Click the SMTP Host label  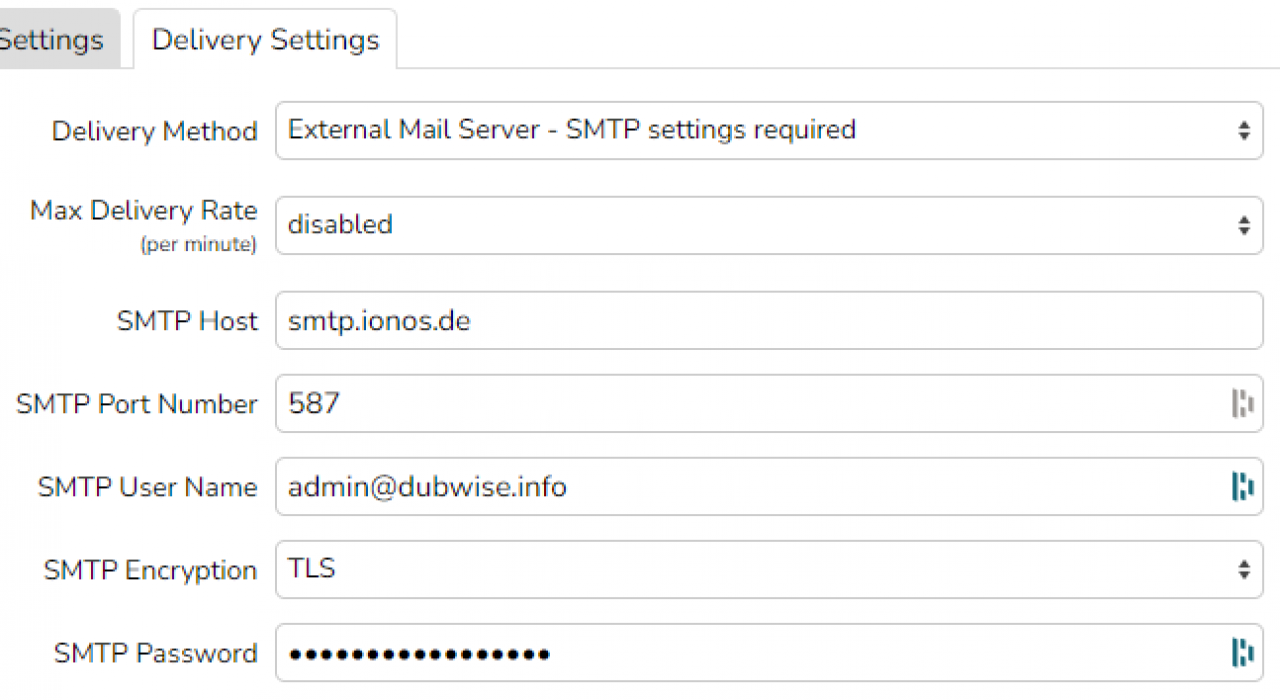(x=187, y=321)
